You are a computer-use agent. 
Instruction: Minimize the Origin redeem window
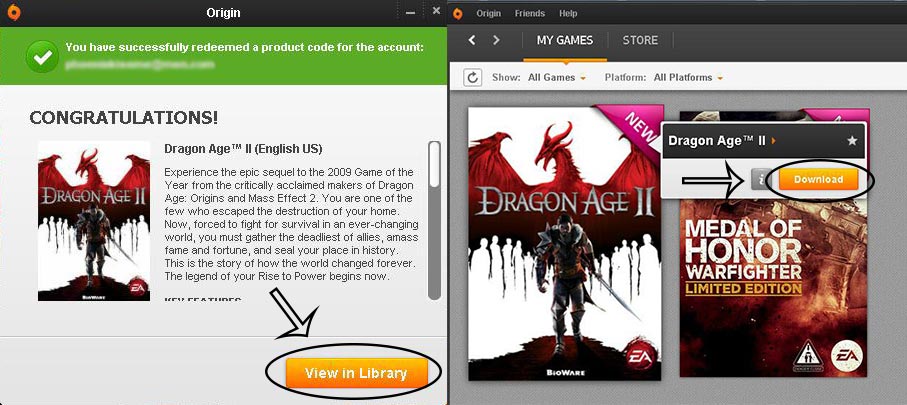coord(410,13)
